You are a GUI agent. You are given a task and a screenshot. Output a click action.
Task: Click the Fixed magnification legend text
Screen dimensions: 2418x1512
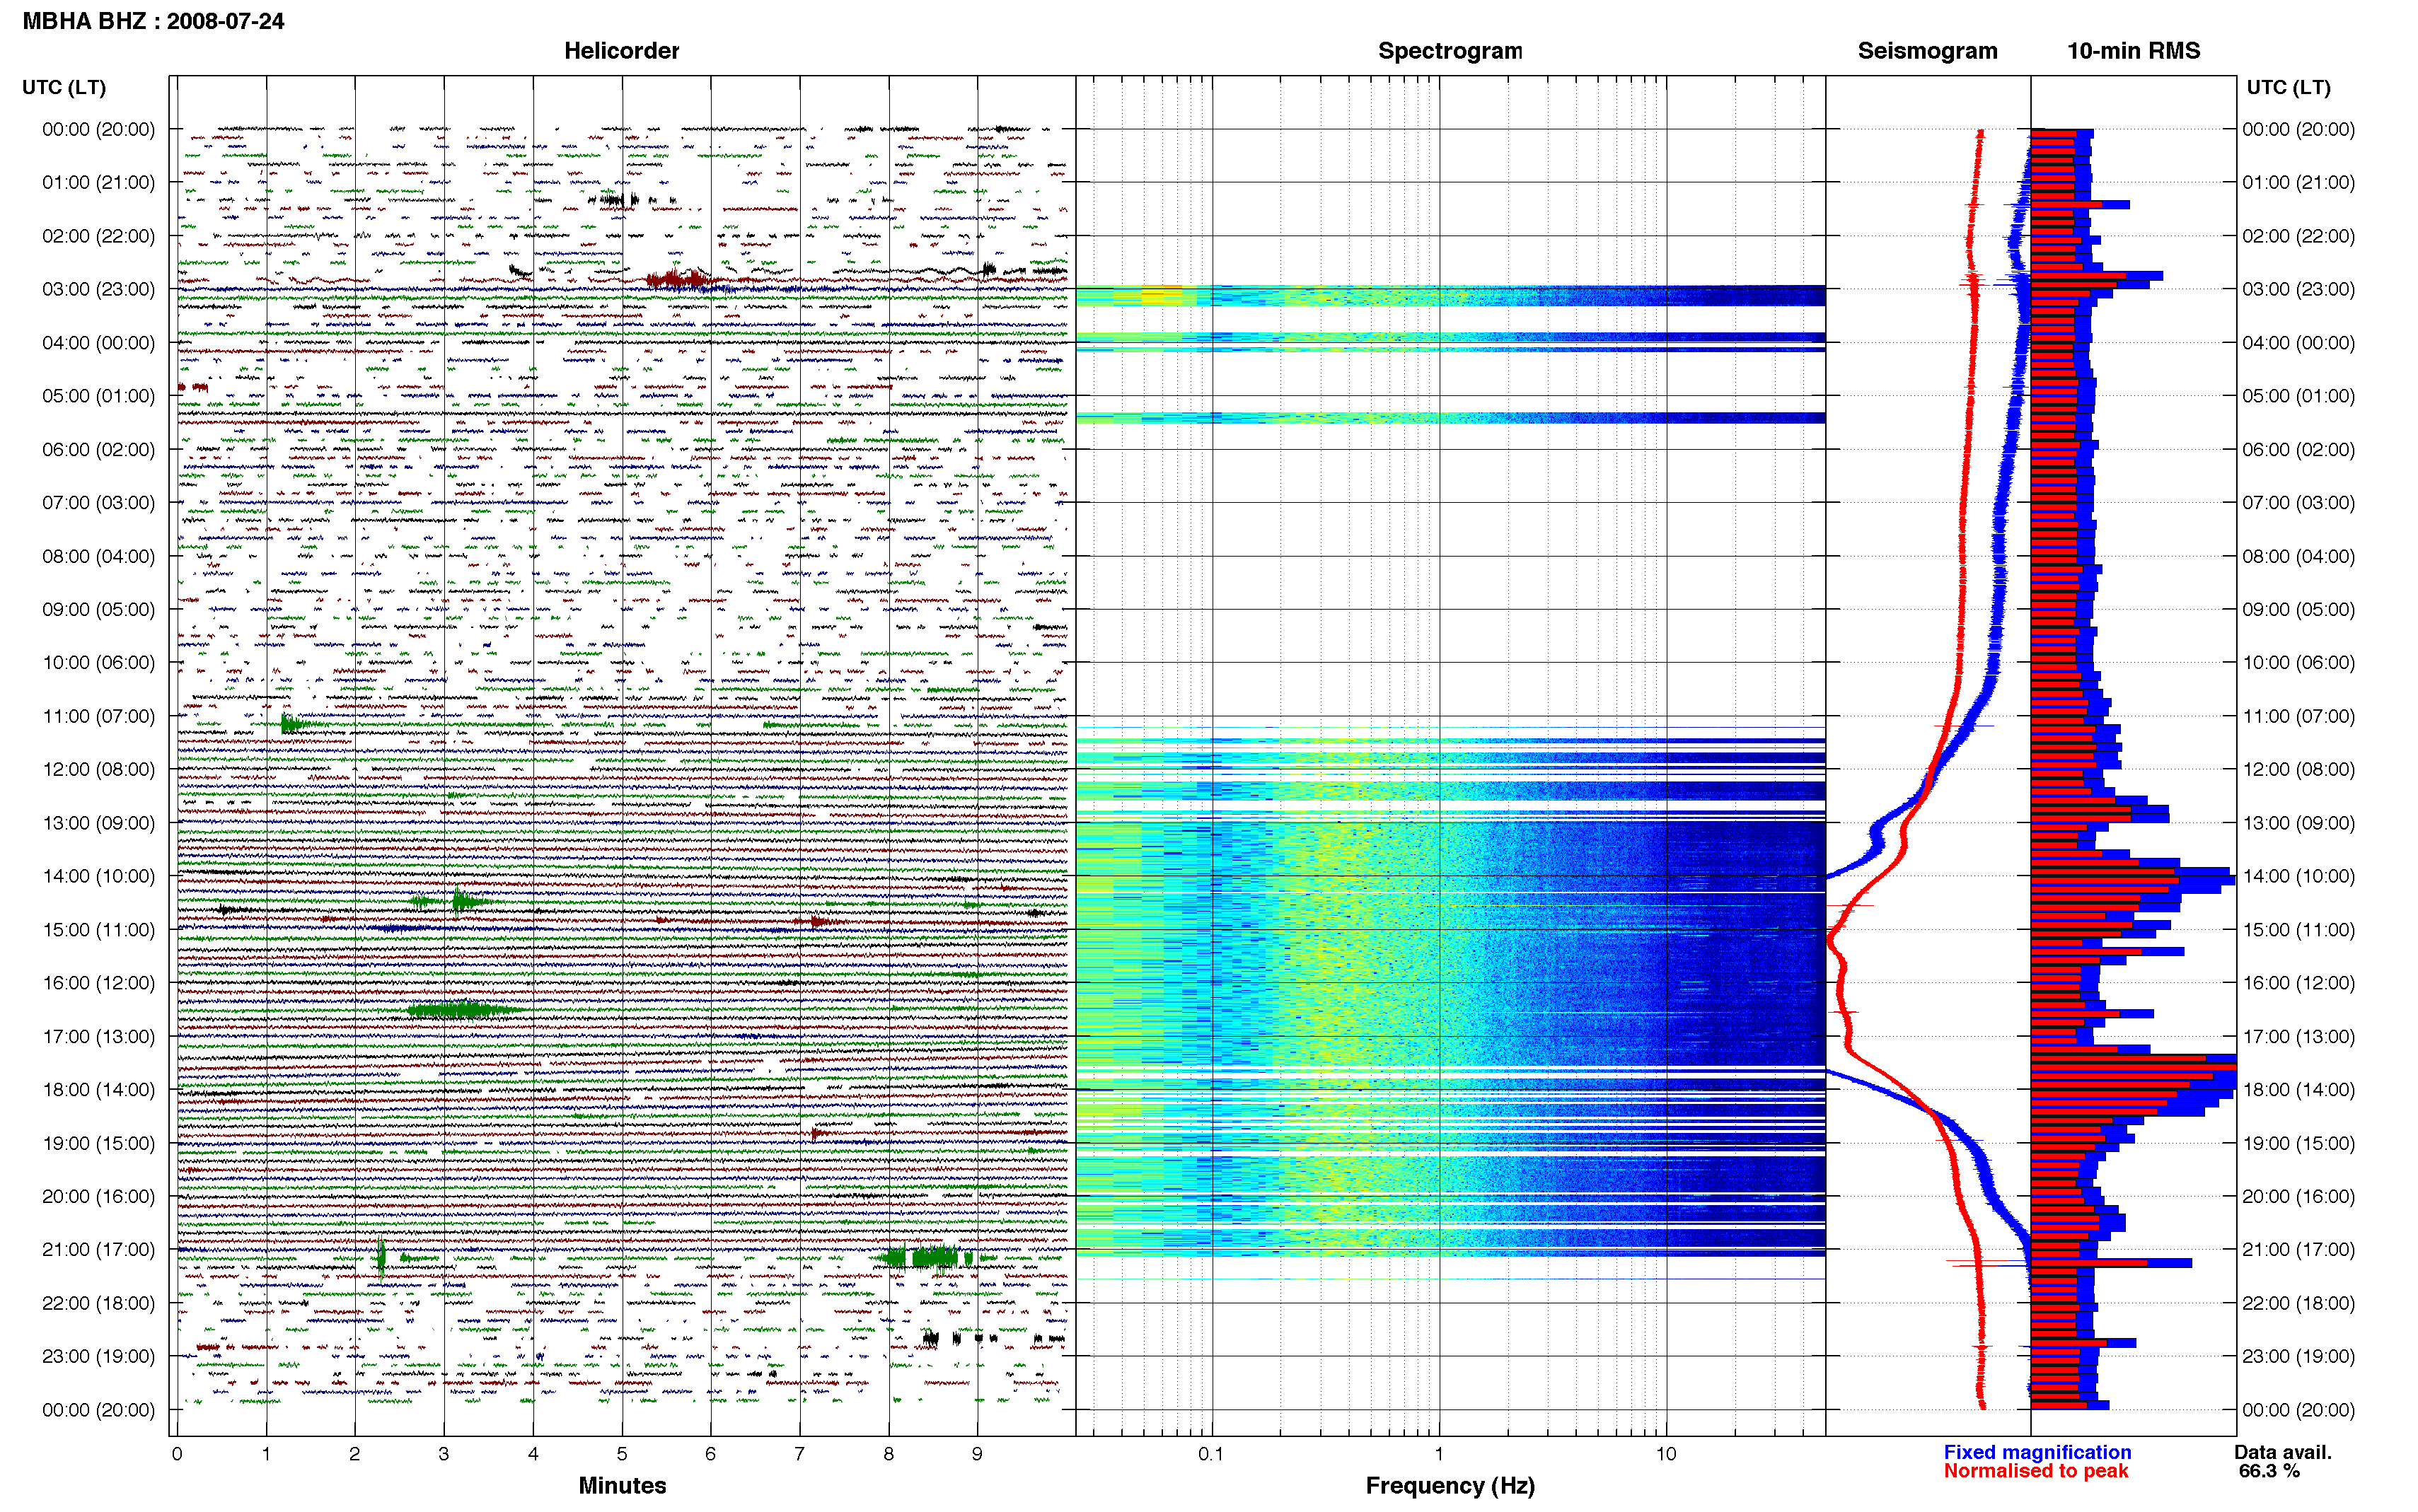pos(2037,1452)
